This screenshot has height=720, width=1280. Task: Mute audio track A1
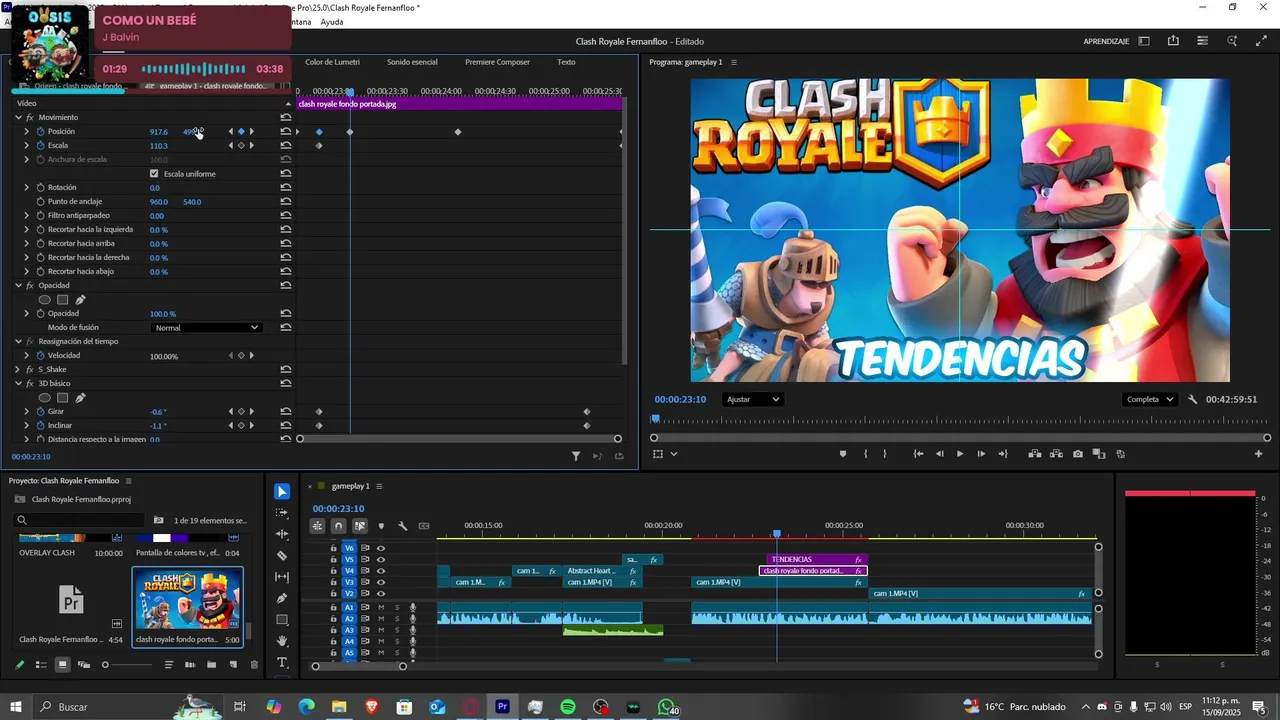pos(380,608)
